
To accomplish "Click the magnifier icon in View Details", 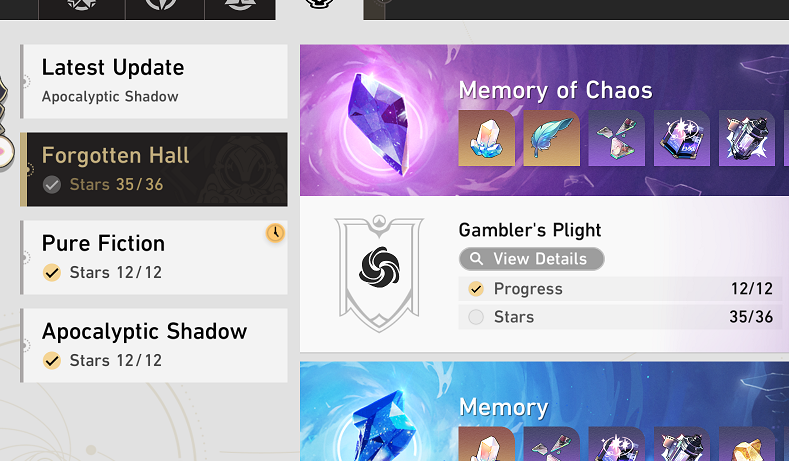I will point(476,259).
